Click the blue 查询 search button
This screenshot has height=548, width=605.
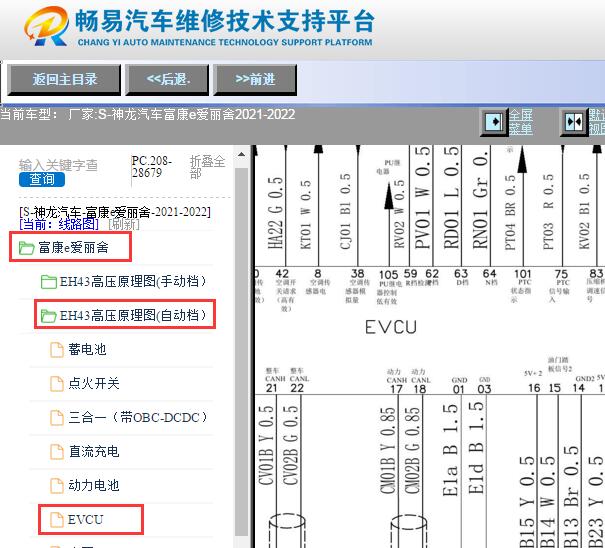42,179
